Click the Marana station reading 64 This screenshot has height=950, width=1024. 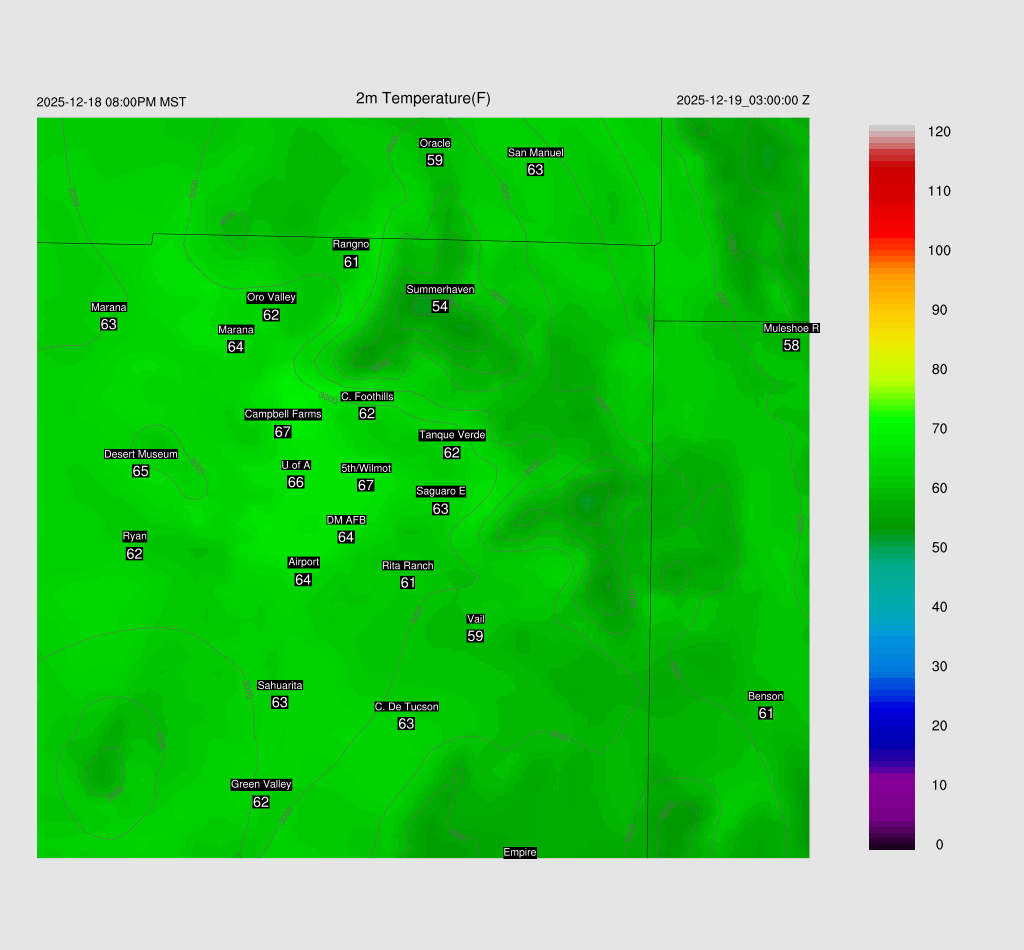pyautogui.click(x=236, y=347)
